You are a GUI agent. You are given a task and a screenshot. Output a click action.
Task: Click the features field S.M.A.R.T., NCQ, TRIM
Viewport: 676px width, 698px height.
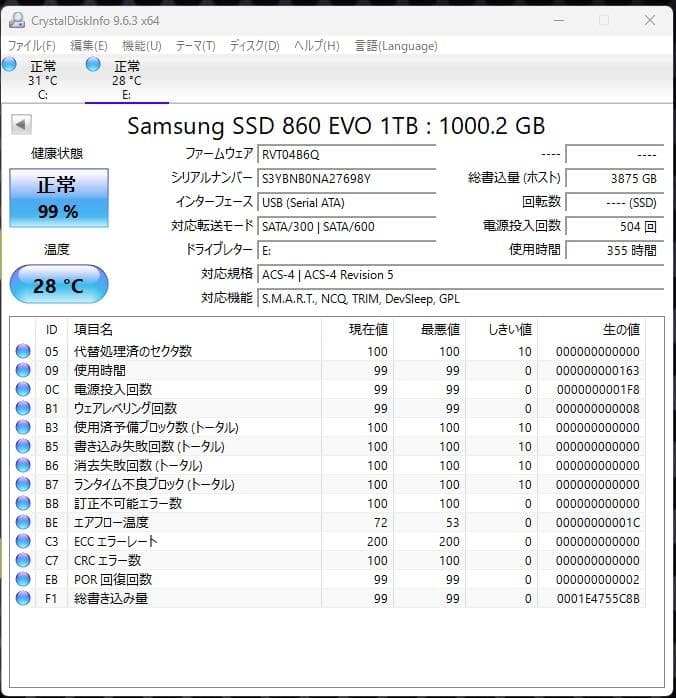tap(461, 299)
